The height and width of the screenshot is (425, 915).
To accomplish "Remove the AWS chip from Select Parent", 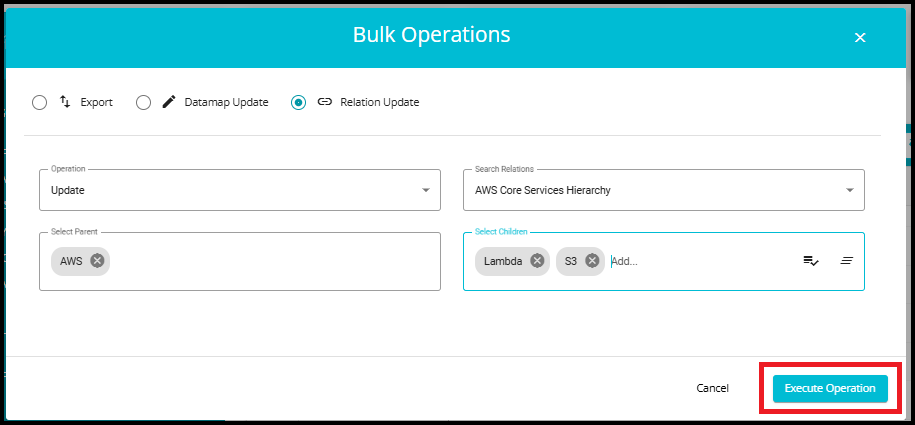I will (x=97, y=261).
